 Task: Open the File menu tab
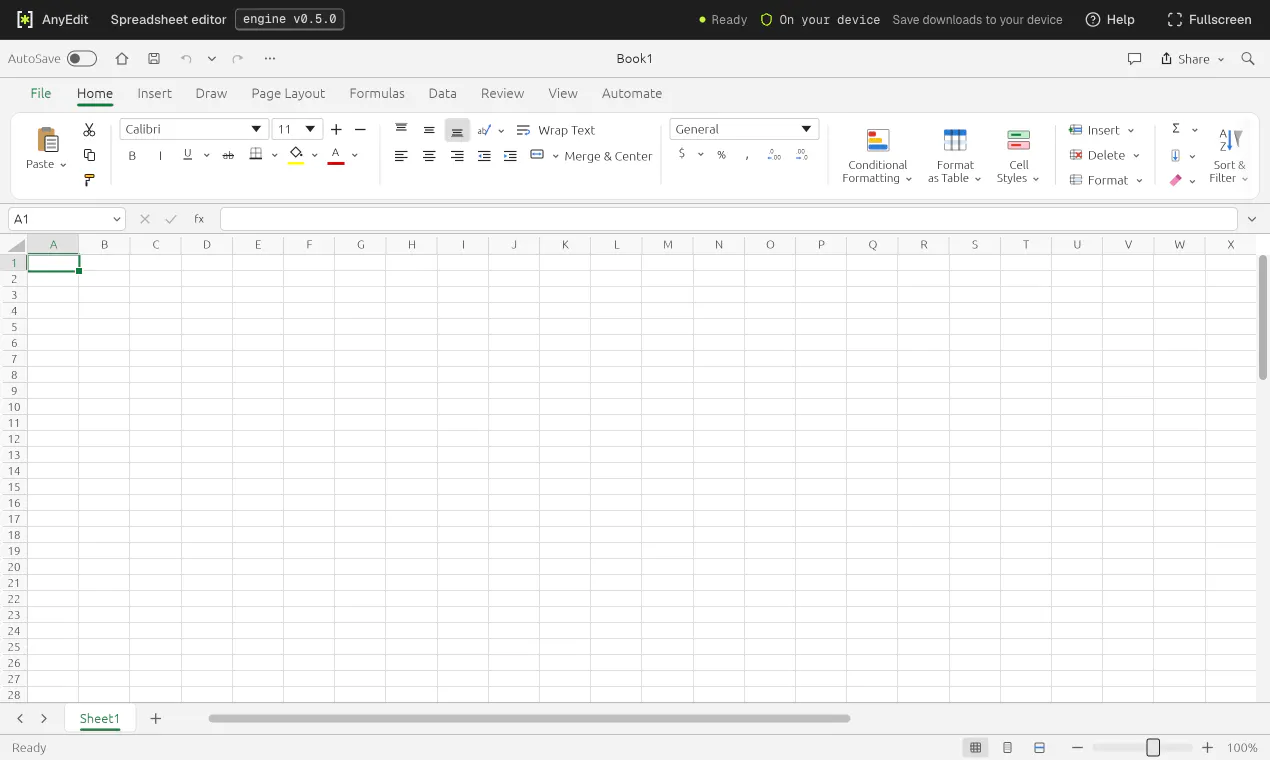coord(41,93)
